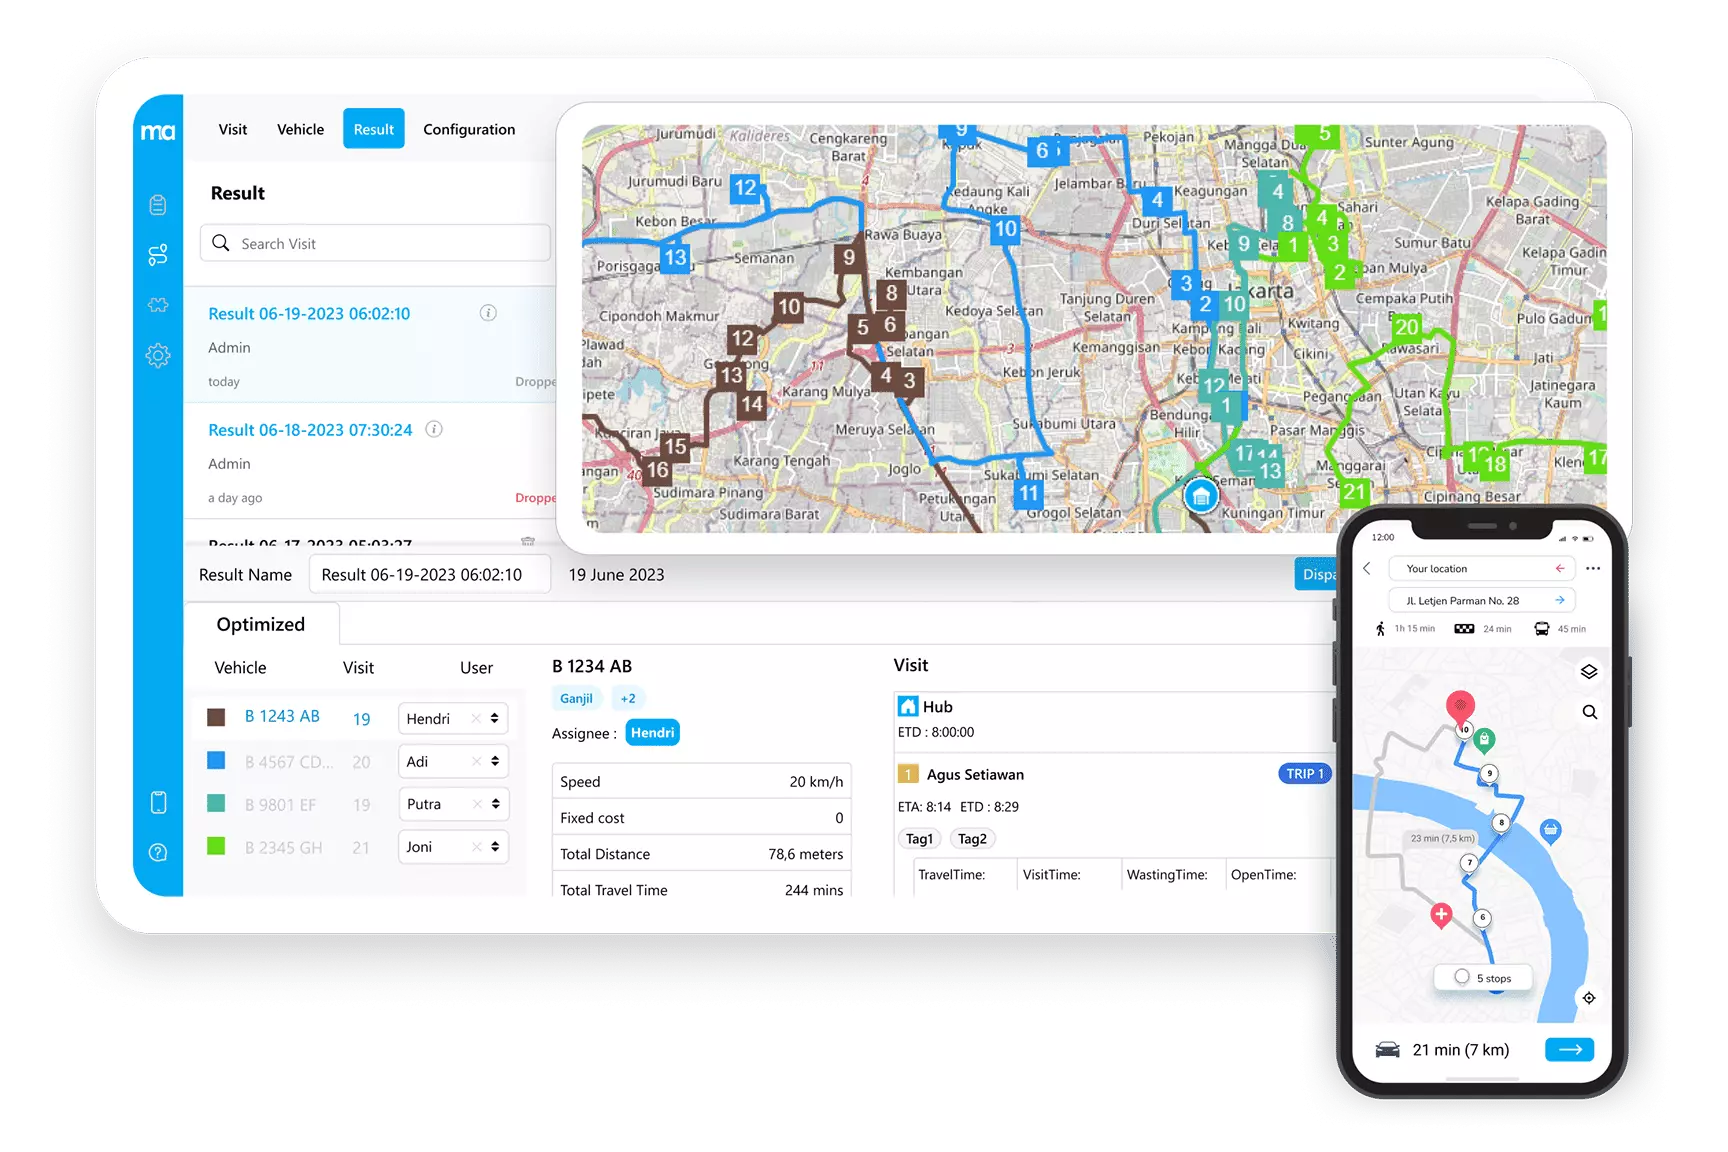Switch to the Visit tab
The image size is (1728, 1152).
[233, 129]
